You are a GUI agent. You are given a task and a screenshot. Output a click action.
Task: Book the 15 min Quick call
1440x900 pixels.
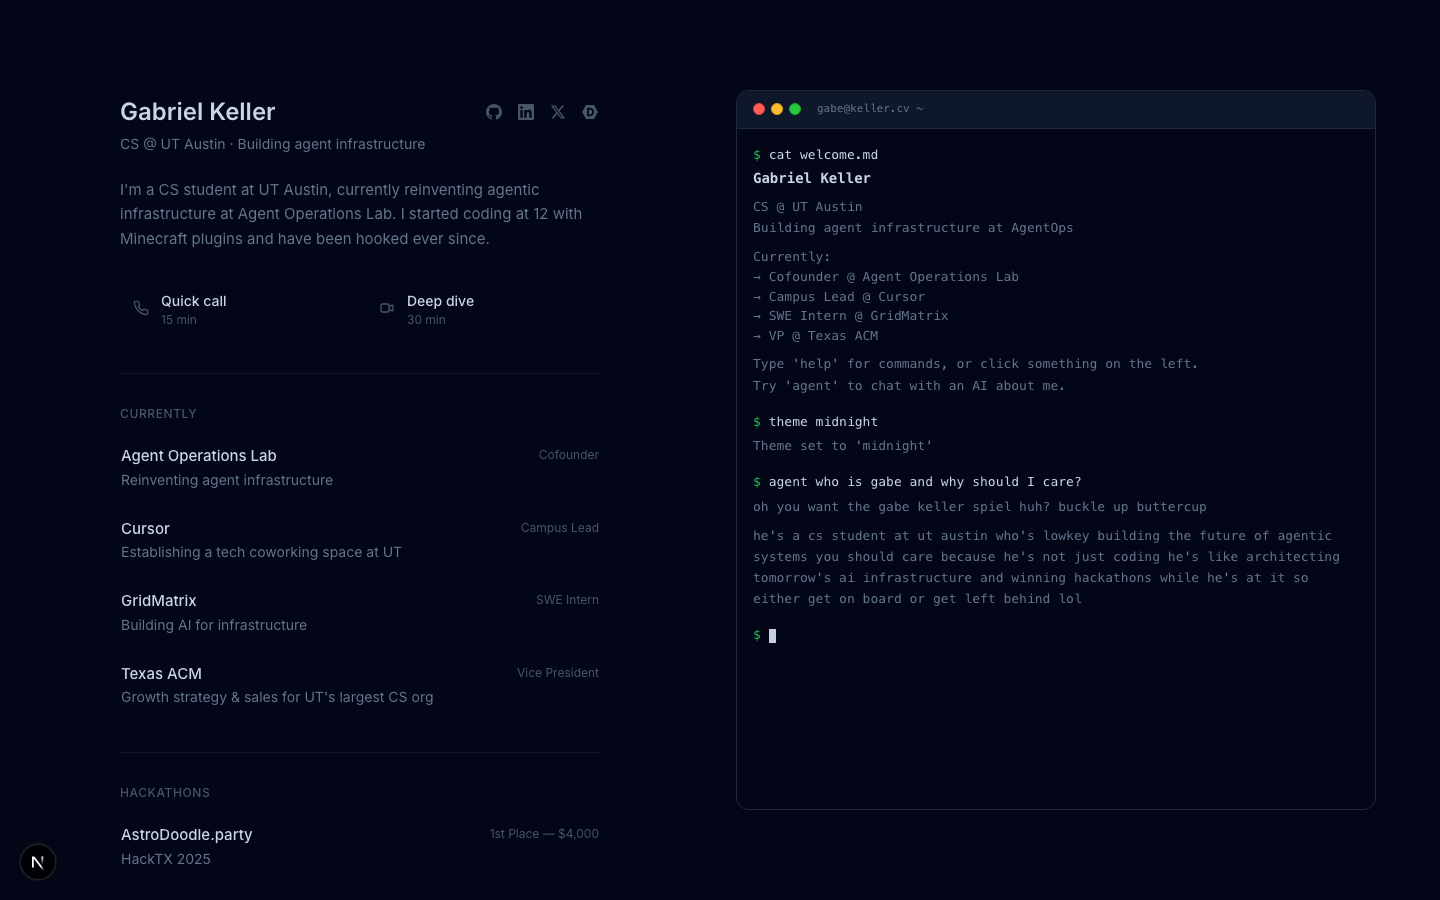point(194,309)
